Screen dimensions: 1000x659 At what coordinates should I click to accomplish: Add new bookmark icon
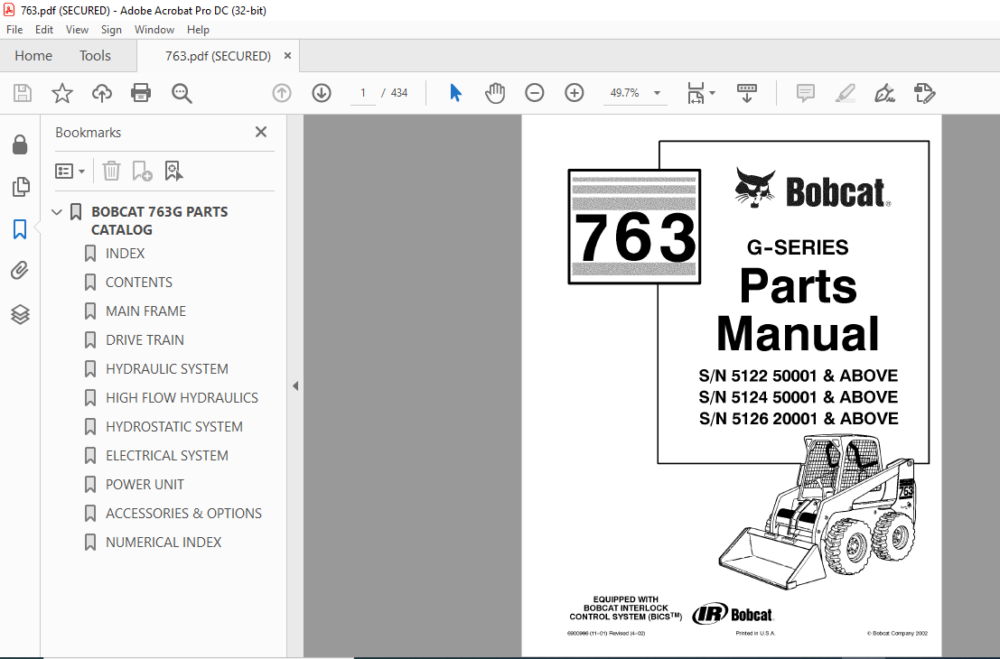tap(142, 171)
